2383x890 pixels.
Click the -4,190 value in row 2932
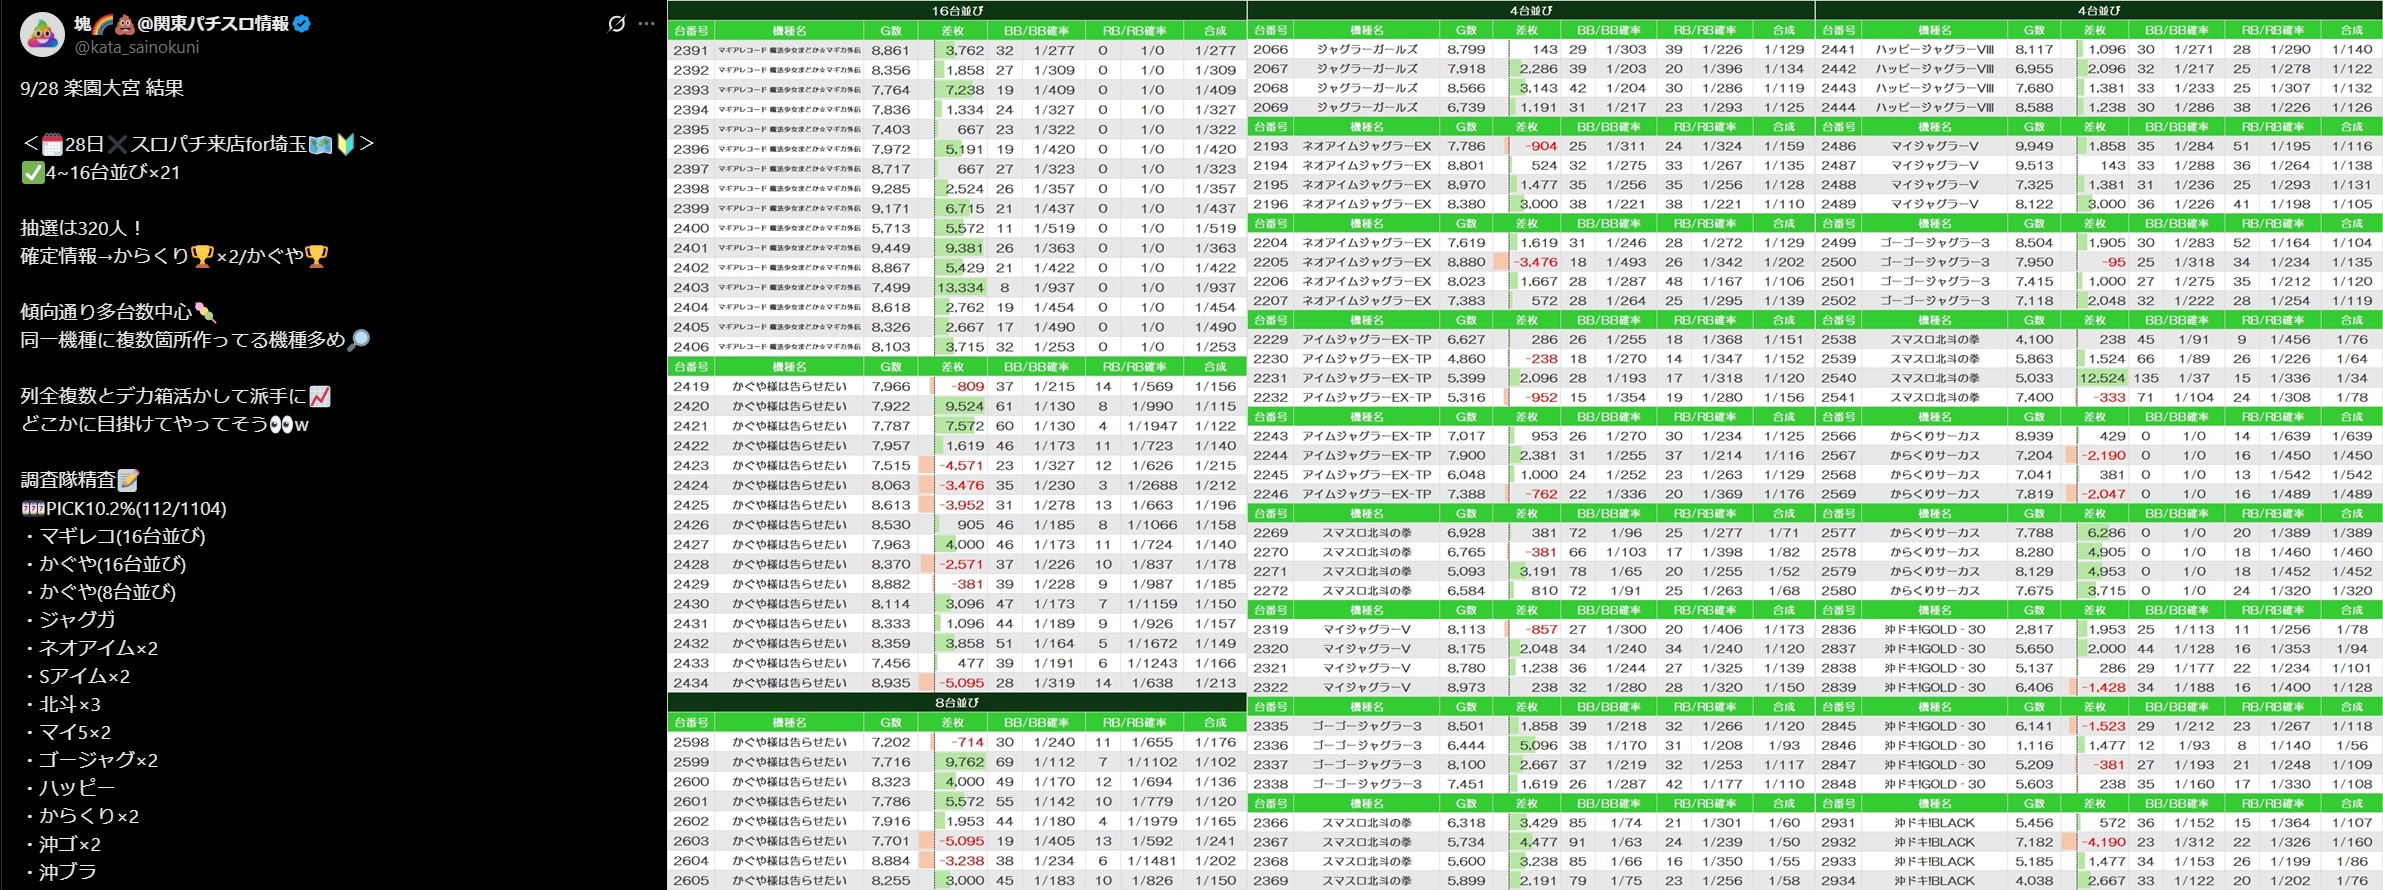pos(2103,842)
